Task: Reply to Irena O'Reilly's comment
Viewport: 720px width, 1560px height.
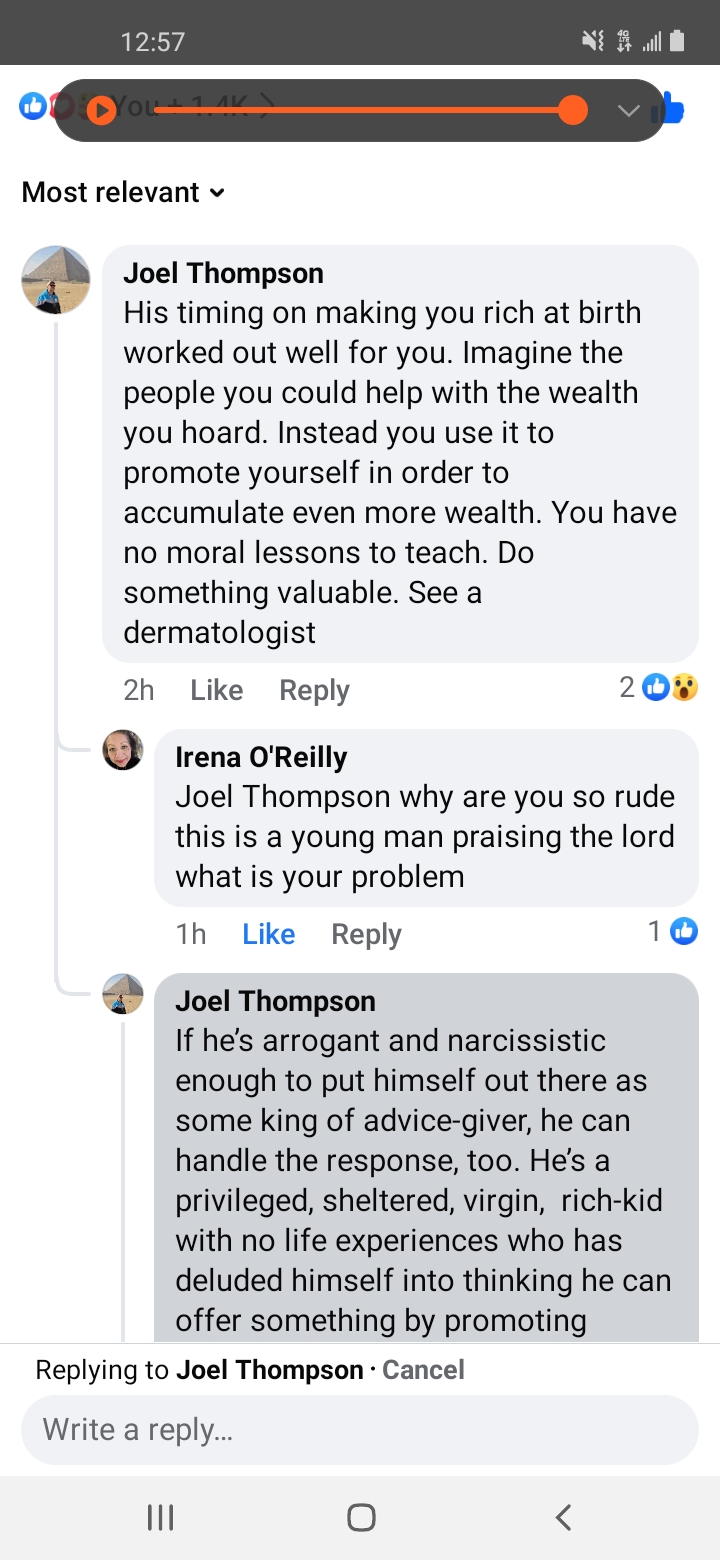Action: pos(366,934)
